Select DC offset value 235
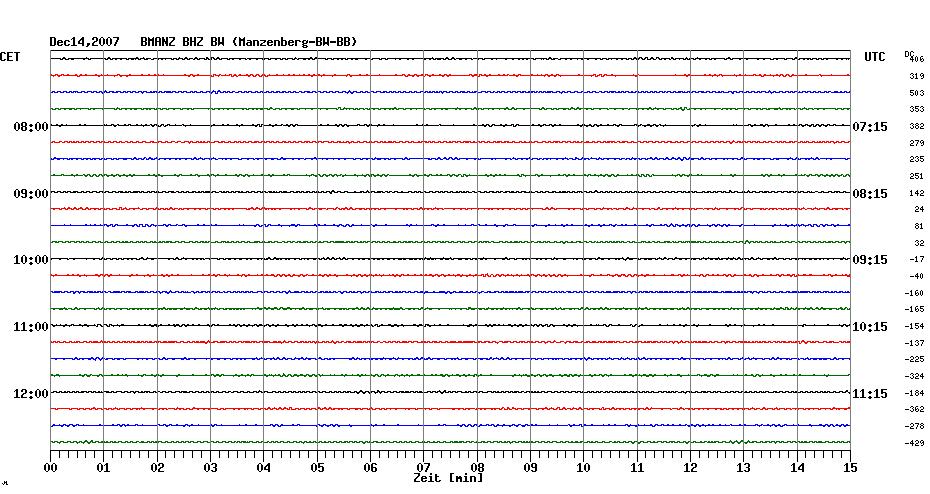The image size is (930, 494). [917, 160]
